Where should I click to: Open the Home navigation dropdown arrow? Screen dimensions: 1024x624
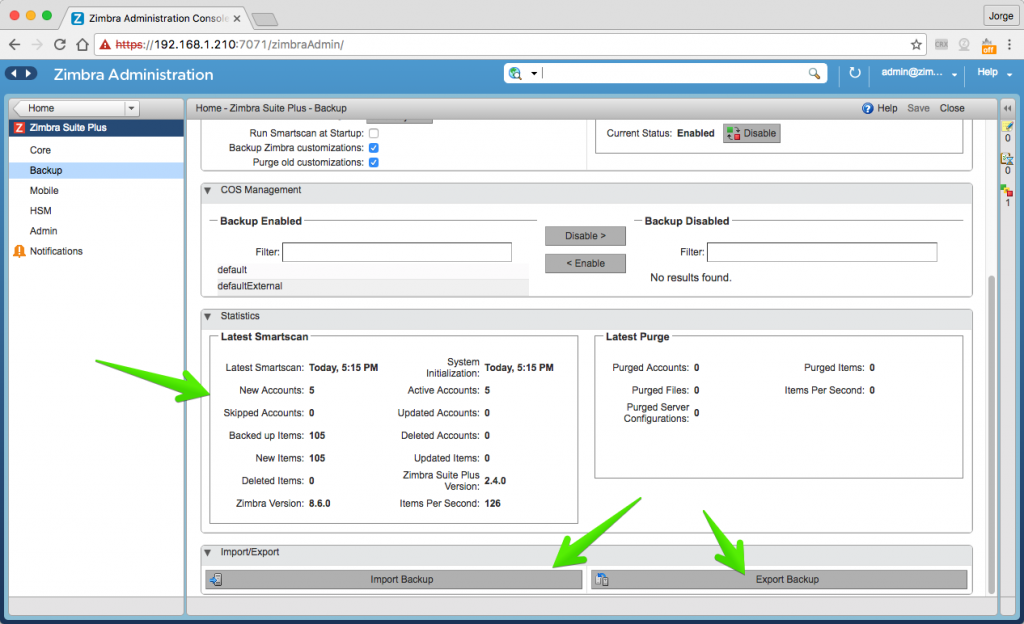[131, 108]
